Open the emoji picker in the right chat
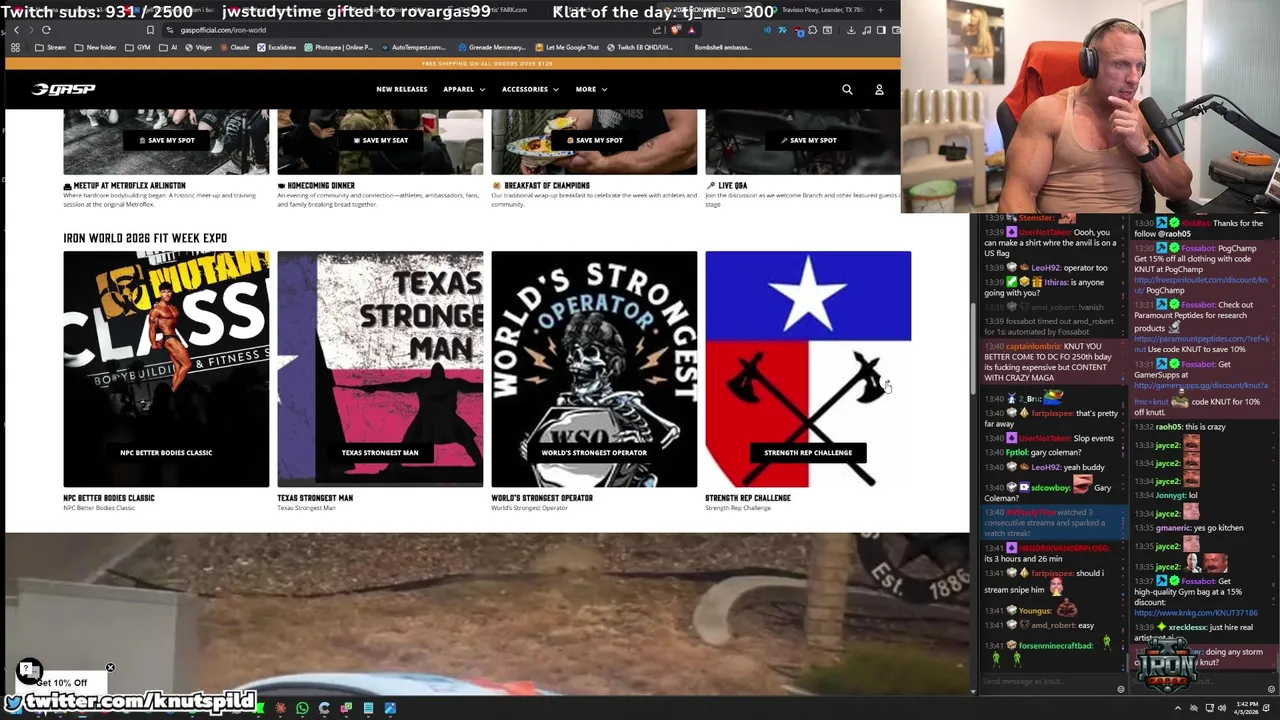This screenshot has height=720, width=1280. pyautogui.click(x=1271, y=688)
